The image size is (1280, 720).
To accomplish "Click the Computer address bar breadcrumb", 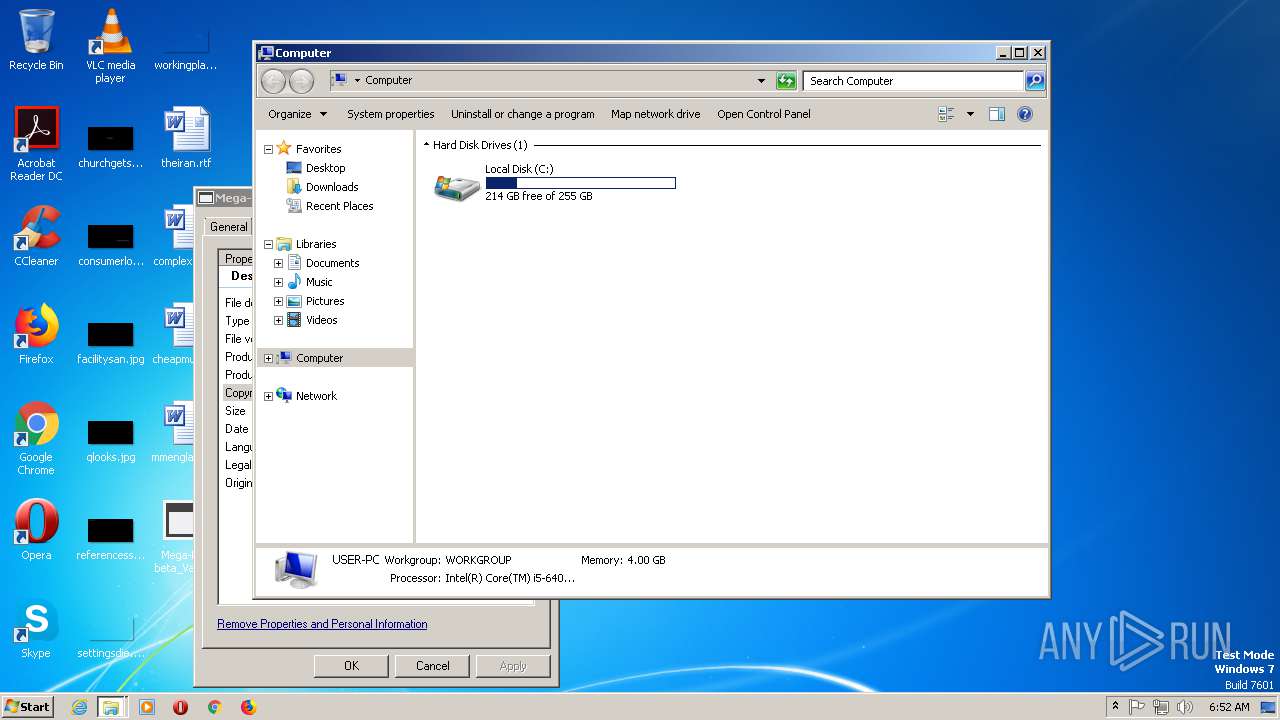I will 388,80.
